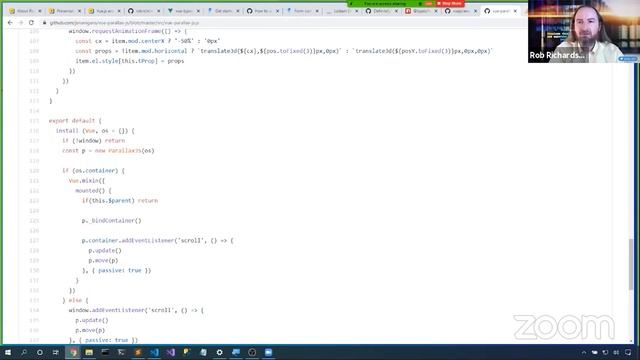Open purple Visual Studio from the taskbar
This screenshot has width=640, height=360.
click(x=171, y=352)
